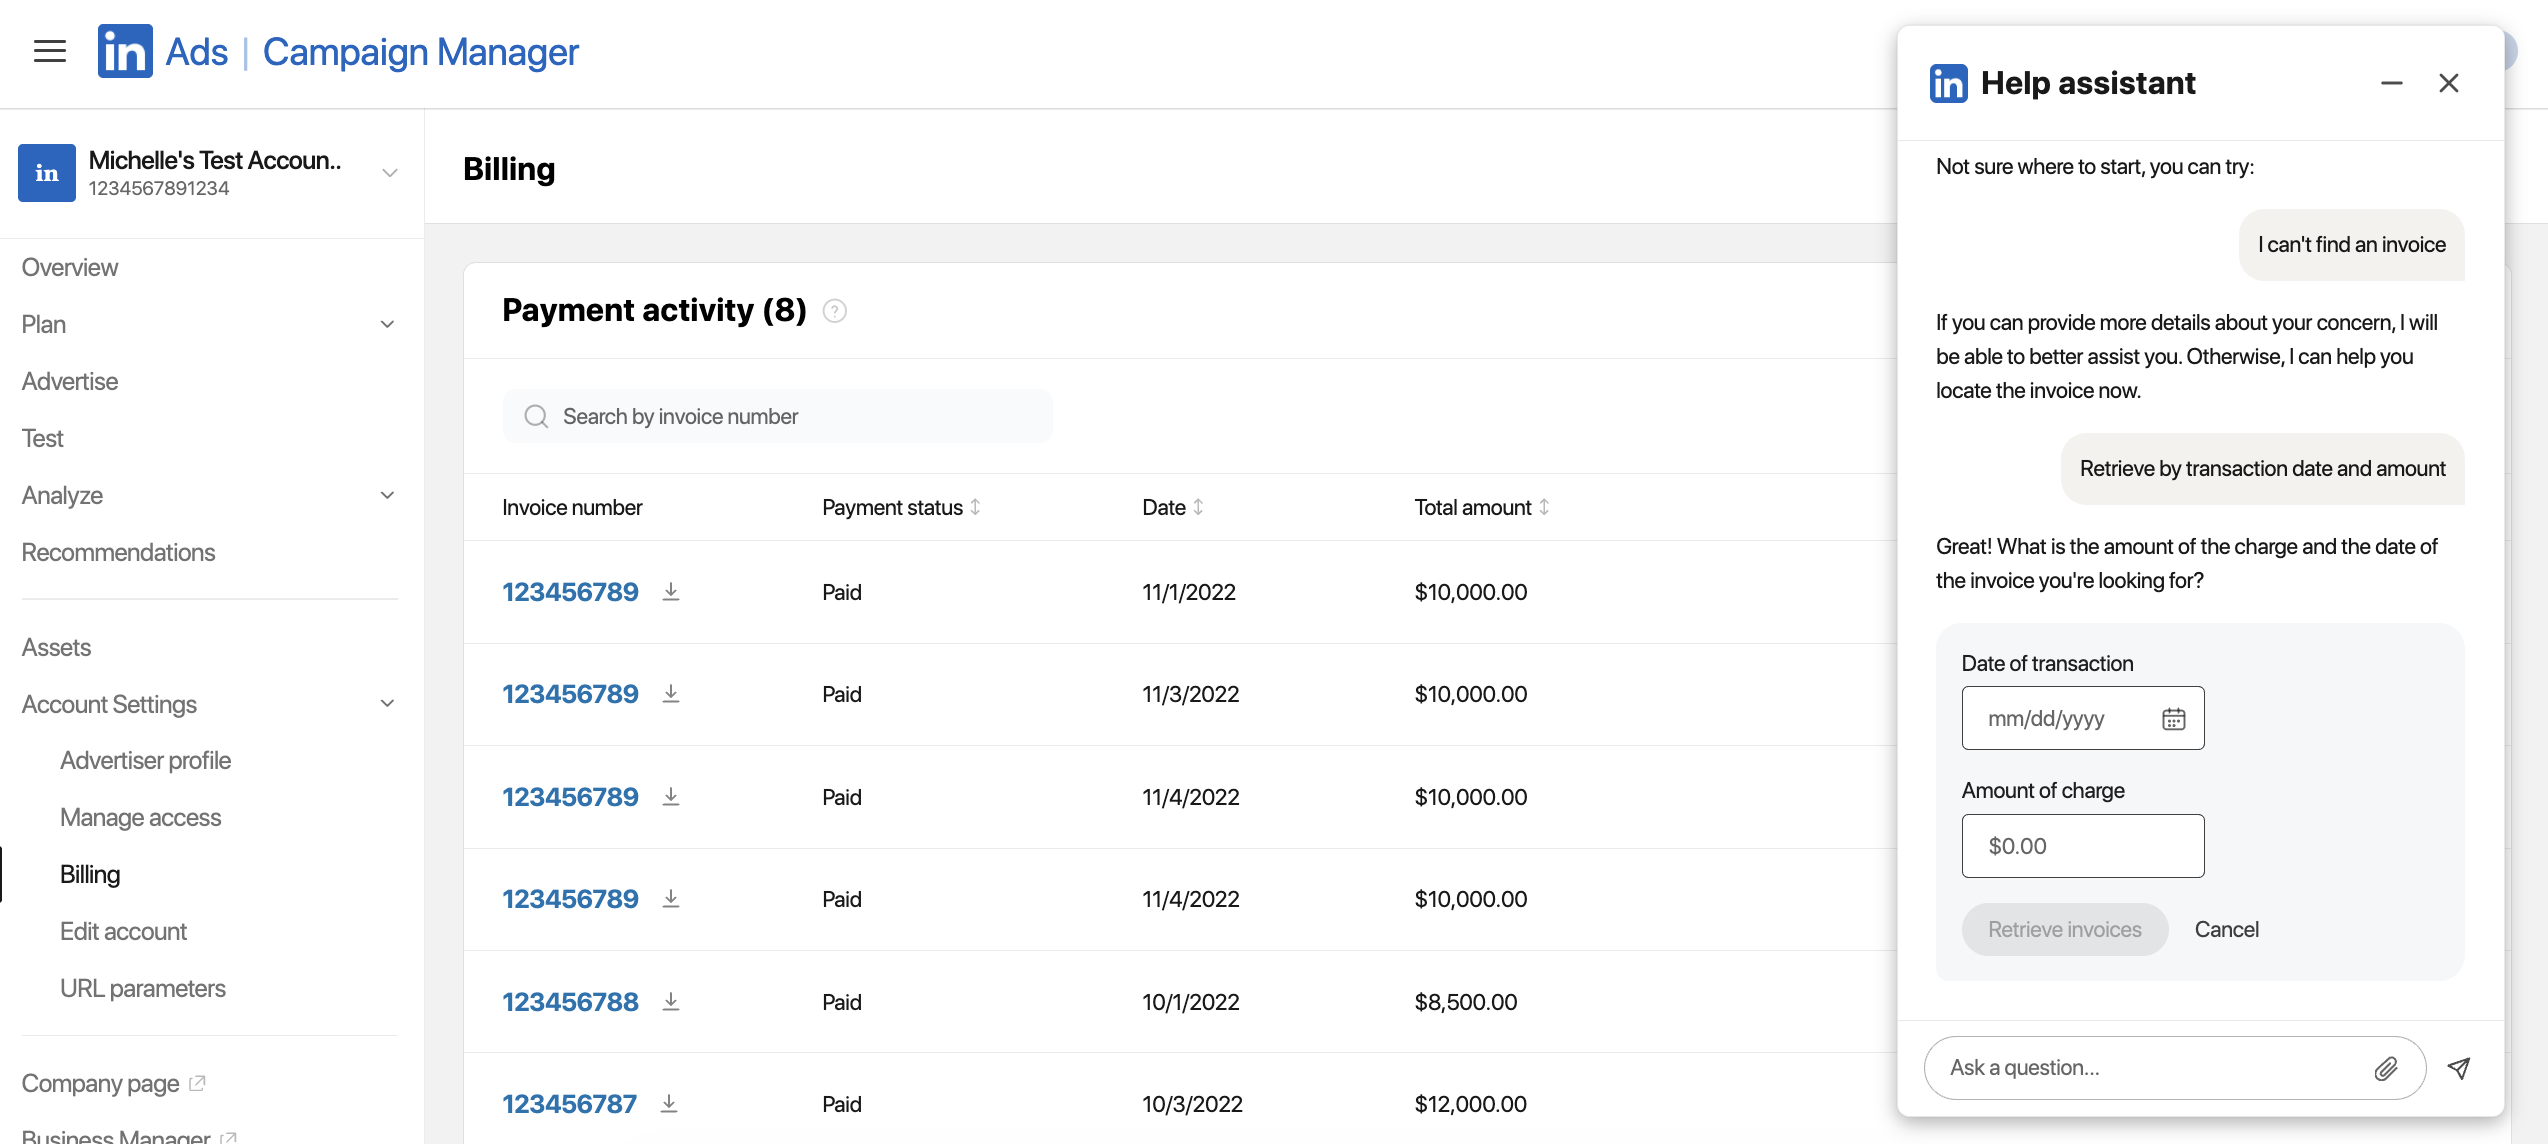Image resolution: width=2548 pixels, height=1144 pixels.
Task: Send the question with paper plane icon
Action: [x=2459, y=1068]
